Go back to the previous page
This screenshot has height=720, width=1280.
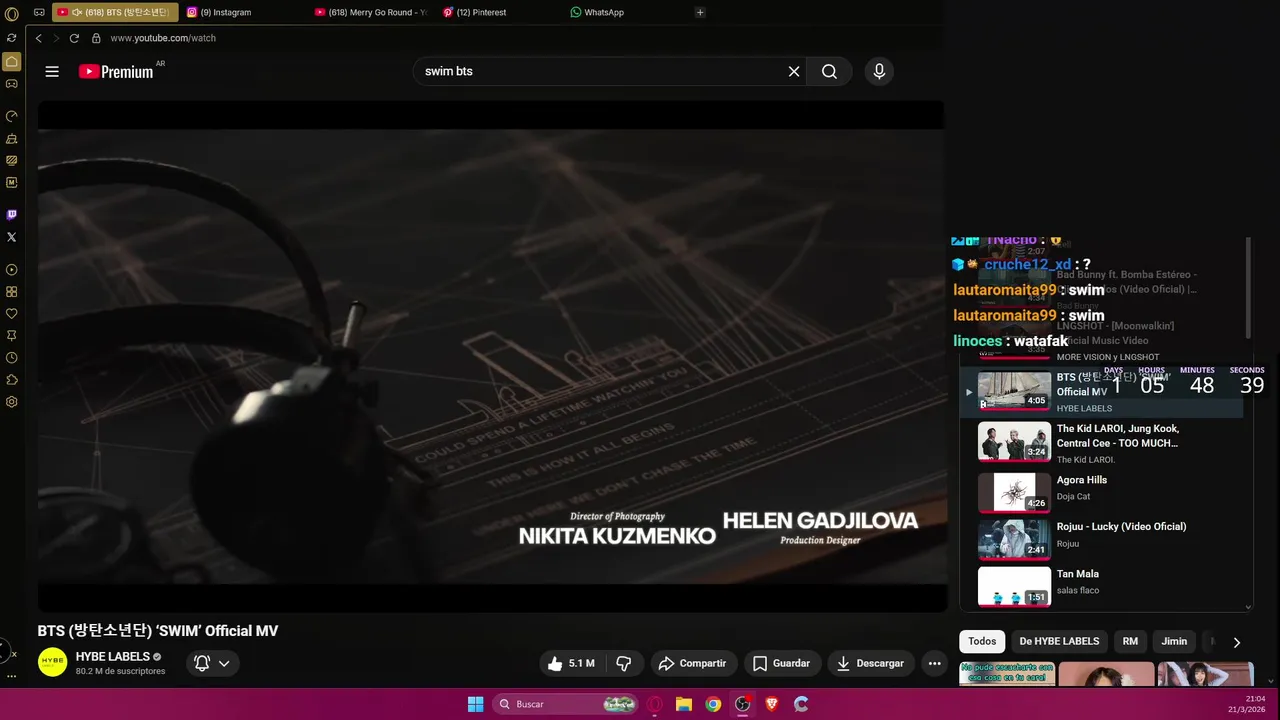pos(39,38)
